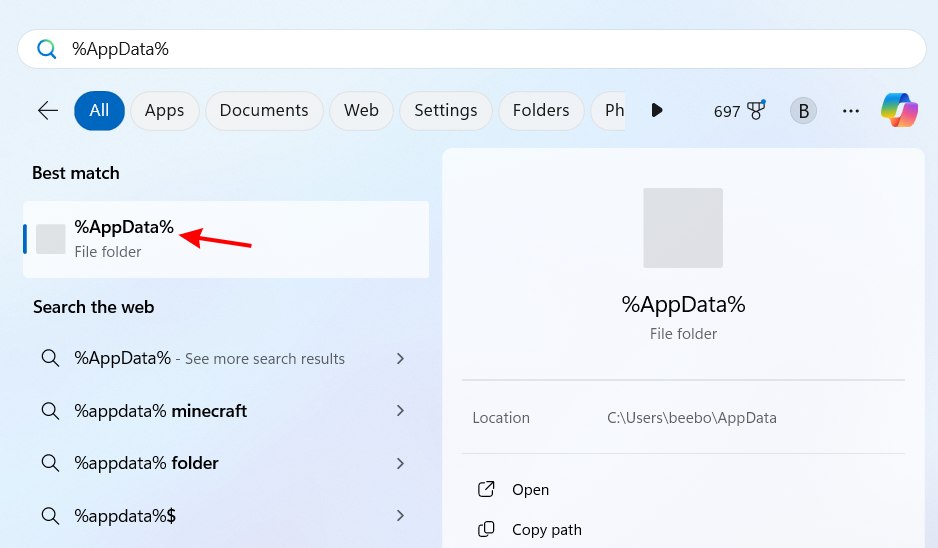The height and width of the screenshot is (548, 938).
Task: Switch to the Documents filter tab
Action: click(264, 110)
